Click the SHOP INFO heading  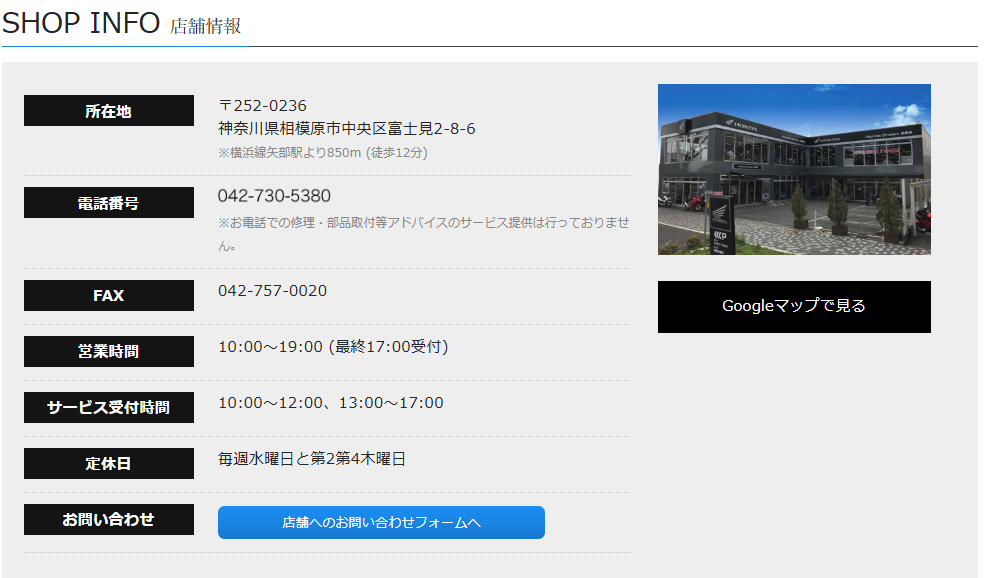coord(81,23)
